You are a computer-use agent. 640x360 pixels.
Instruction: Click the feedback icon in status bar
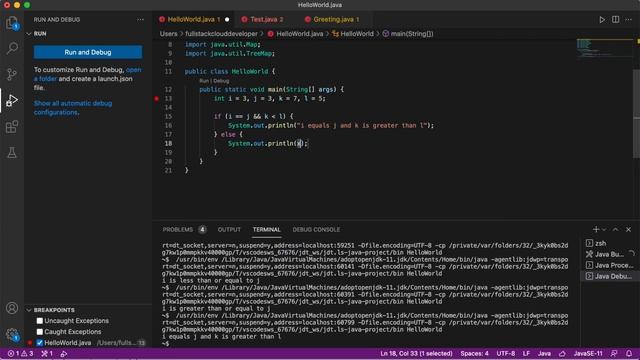pos(614,353)
